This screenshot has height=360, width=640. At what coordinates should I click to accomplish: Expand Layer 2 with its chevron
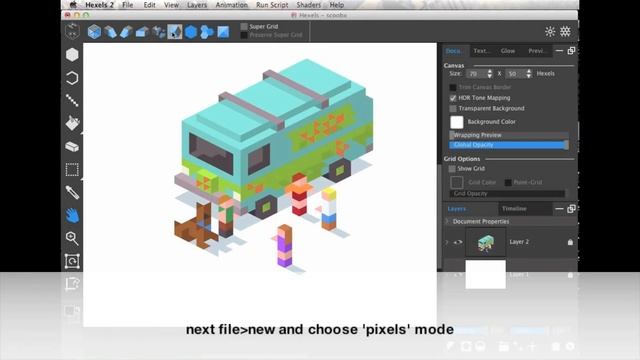(447, 242)
